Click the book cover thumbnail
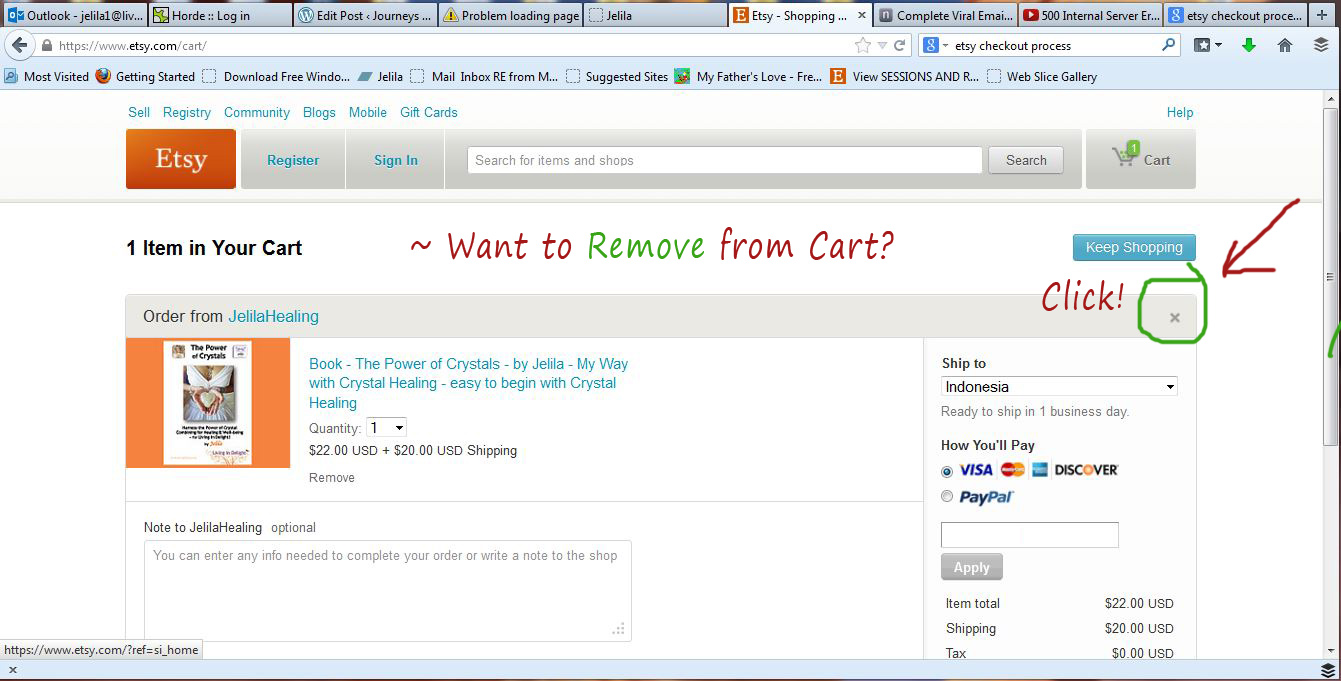 (207, 403)
